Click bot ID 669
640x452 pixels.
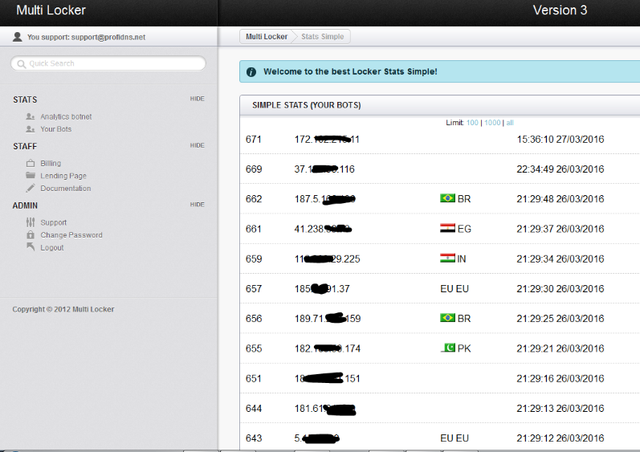coord(253,169)
